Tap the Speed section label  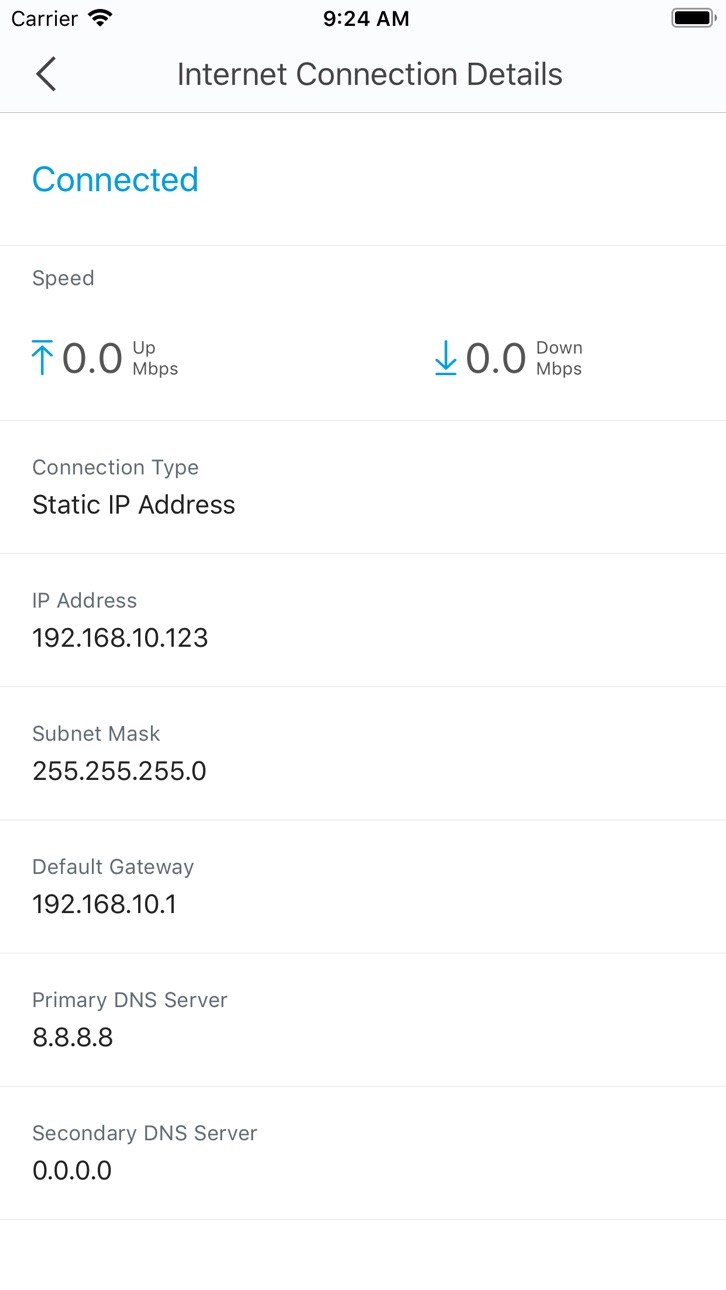[x=63, y=278]
